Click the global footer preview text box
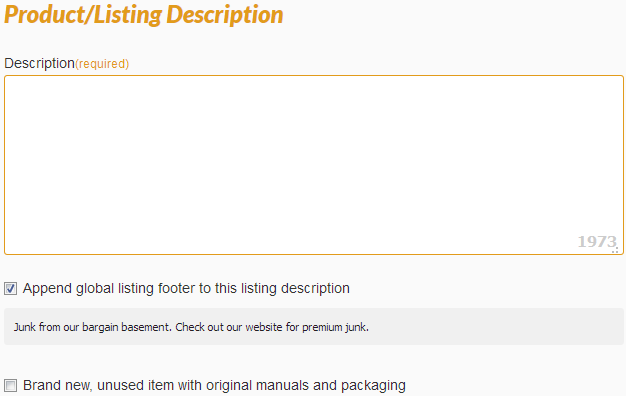Image resolution: width=626 pixels, height=396 pixels. coord(314,327)
